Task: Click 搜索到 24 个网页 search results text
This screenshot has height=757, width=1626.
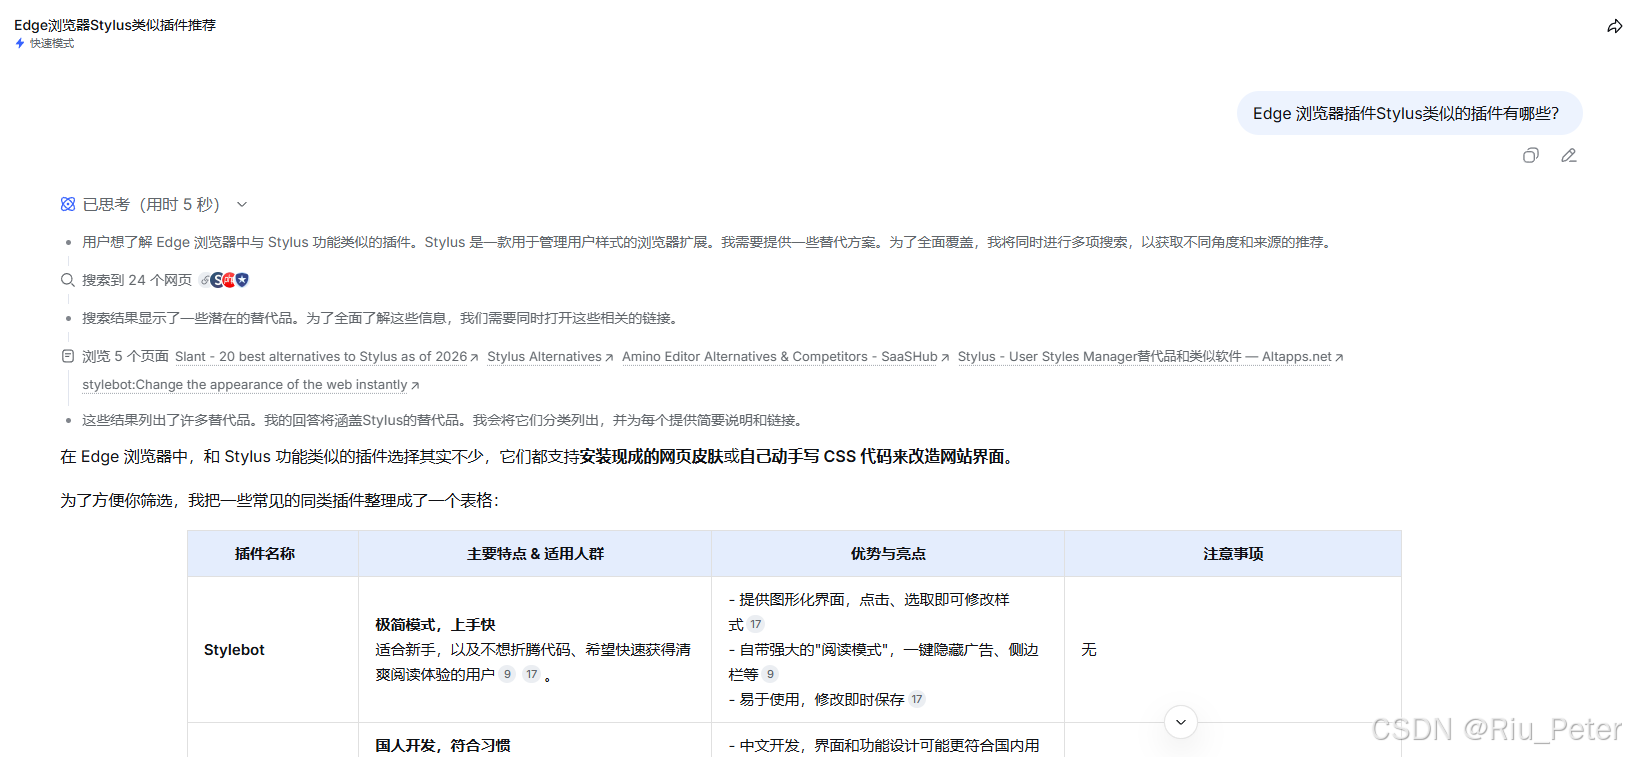Action: point(137,280)
